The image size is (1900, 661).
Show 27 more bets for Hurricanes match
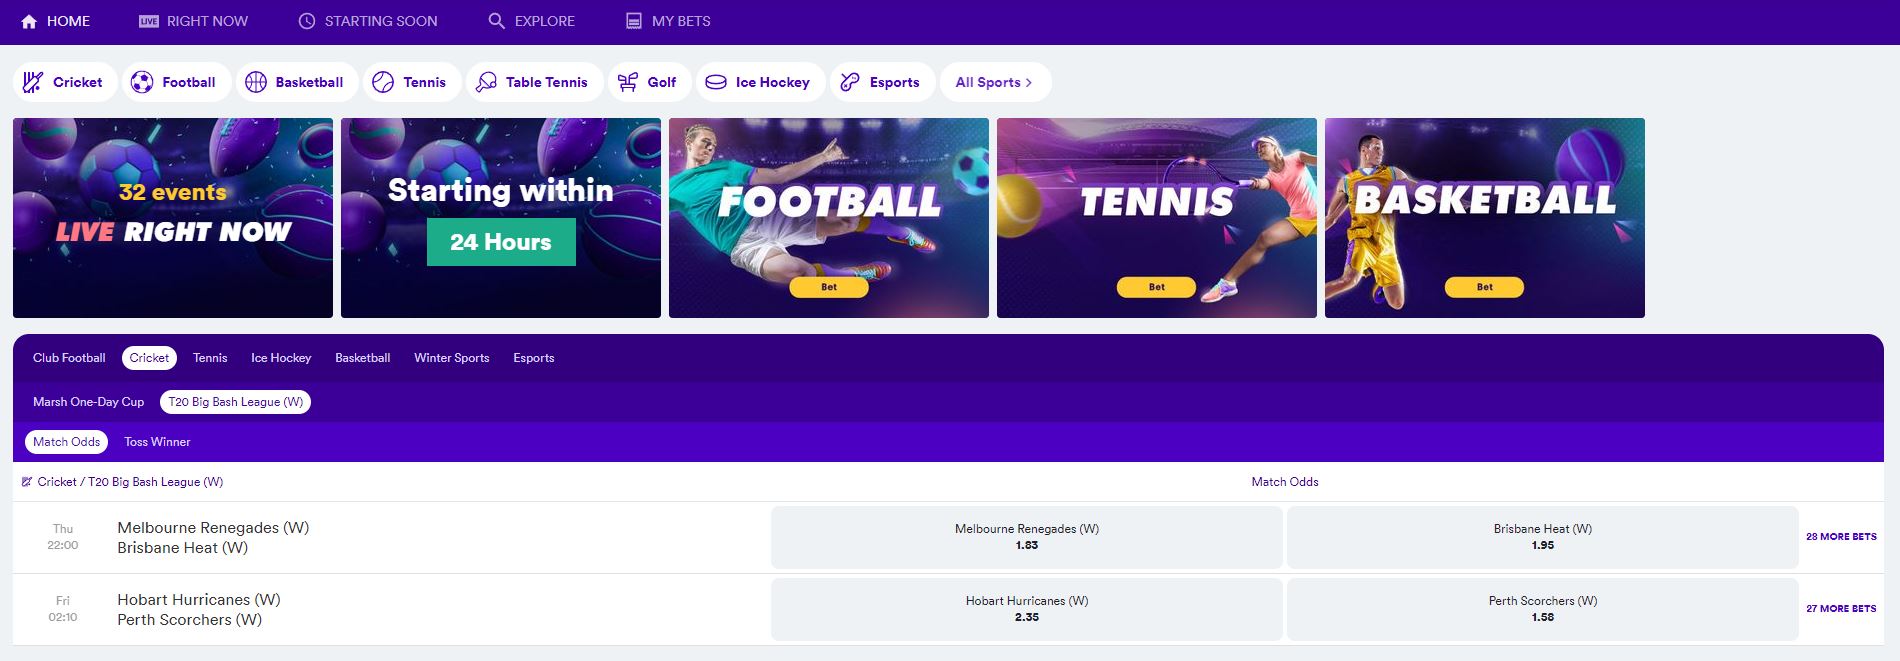pyautogui.click(x=1841, y=609)
